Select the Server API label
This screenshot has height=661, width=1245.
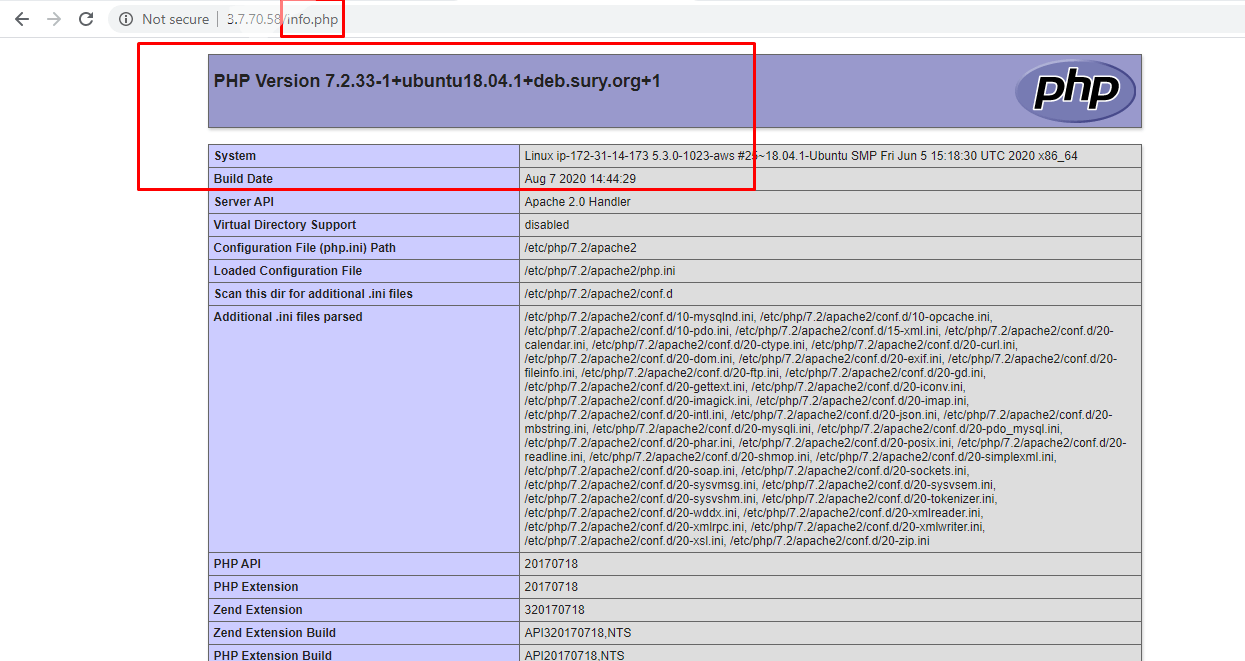pos(242,202)
